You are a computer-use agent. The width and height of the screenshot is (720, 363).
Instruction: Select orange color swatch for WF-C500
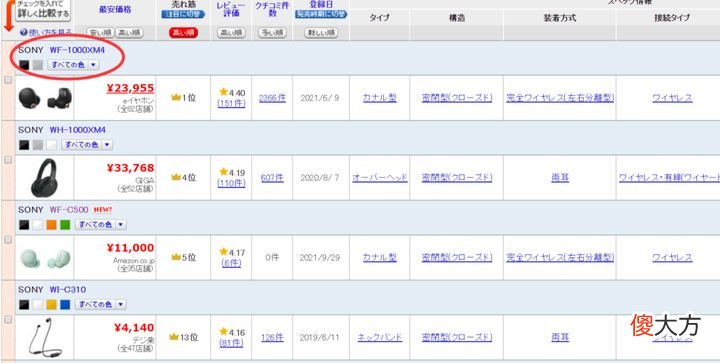tap(51, 225)
